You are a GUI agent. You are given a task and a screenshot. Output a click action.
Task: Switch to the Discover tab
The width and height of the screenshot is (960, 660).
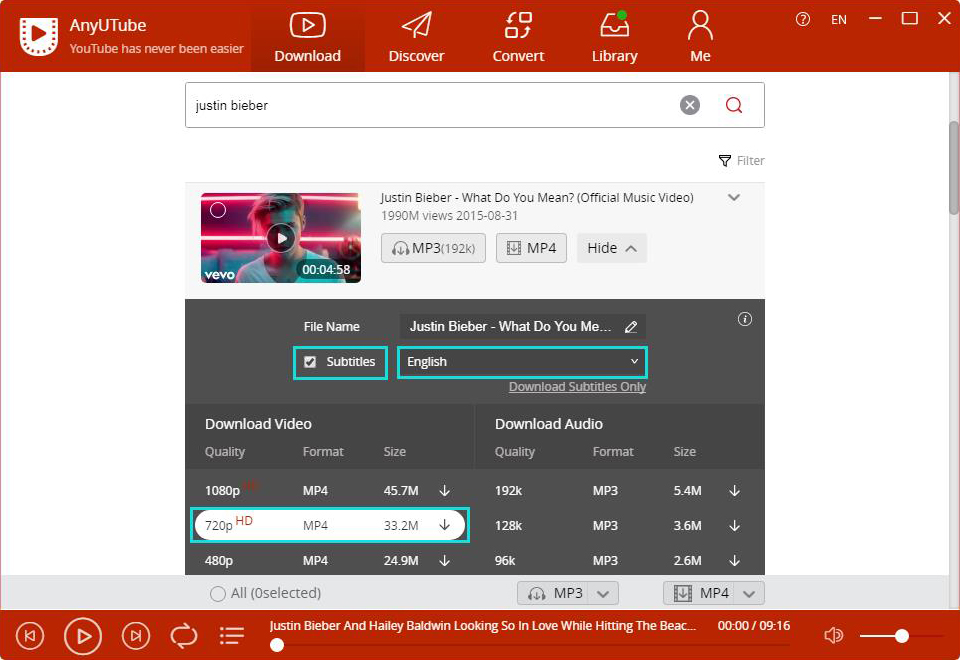[416, 37]
